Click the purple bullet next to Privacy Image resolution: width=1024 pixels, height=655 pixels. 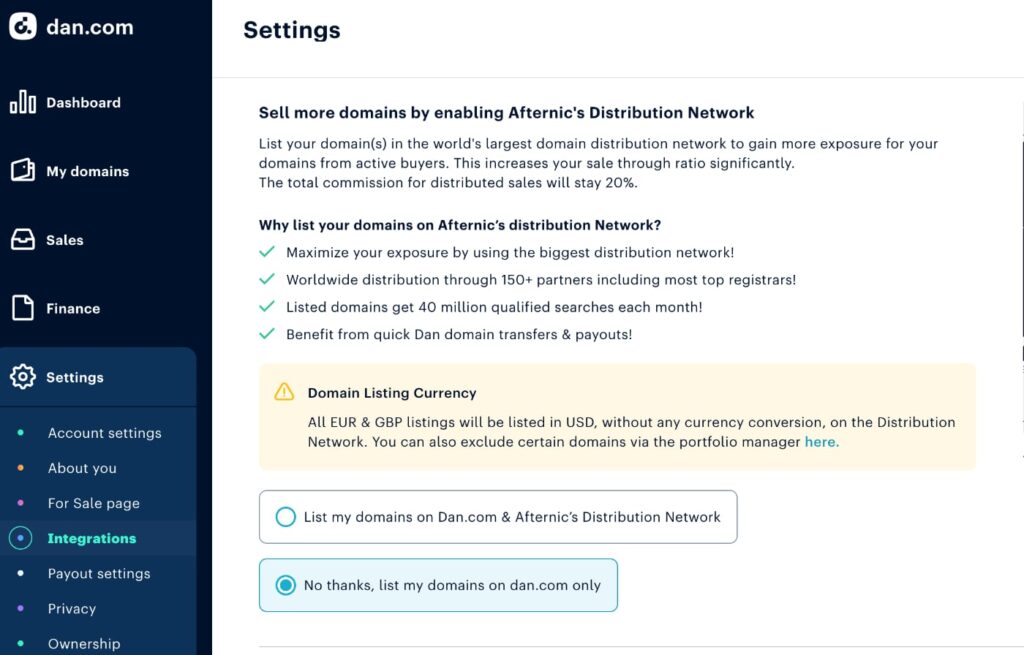tap(21, 609)
